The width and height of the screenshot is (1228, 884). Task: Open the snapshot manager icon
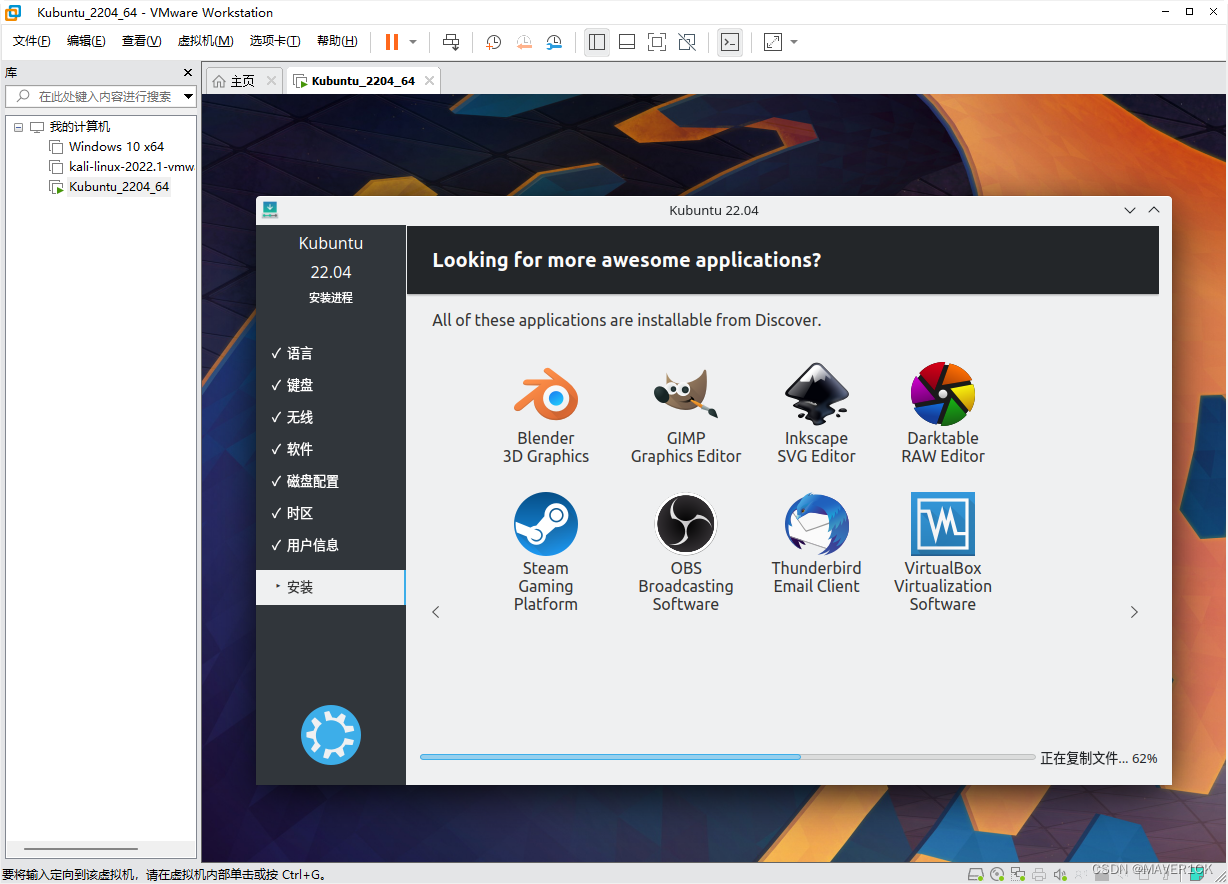(x=554, y=42)
